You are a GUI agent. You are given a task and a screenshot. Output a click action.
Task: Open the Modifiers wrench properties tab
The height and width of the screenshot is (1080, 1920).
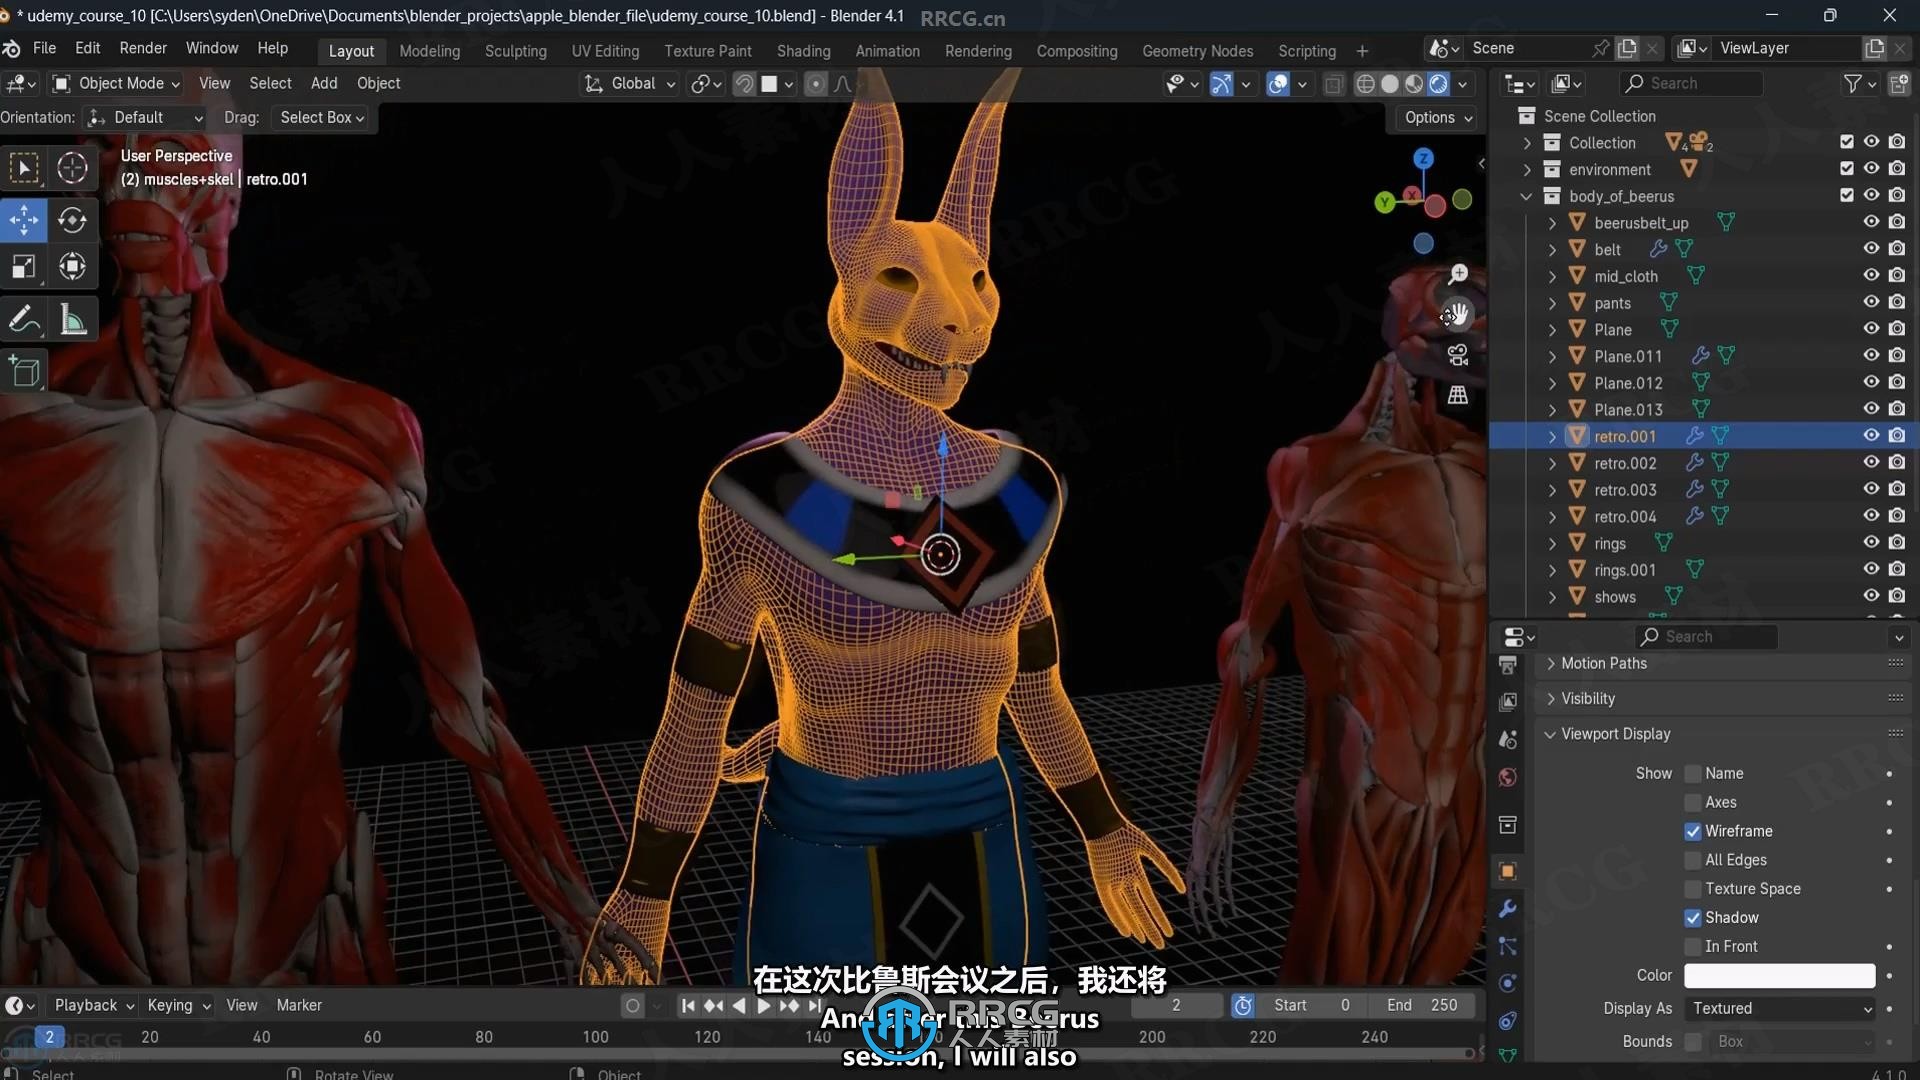point(1508,909)
